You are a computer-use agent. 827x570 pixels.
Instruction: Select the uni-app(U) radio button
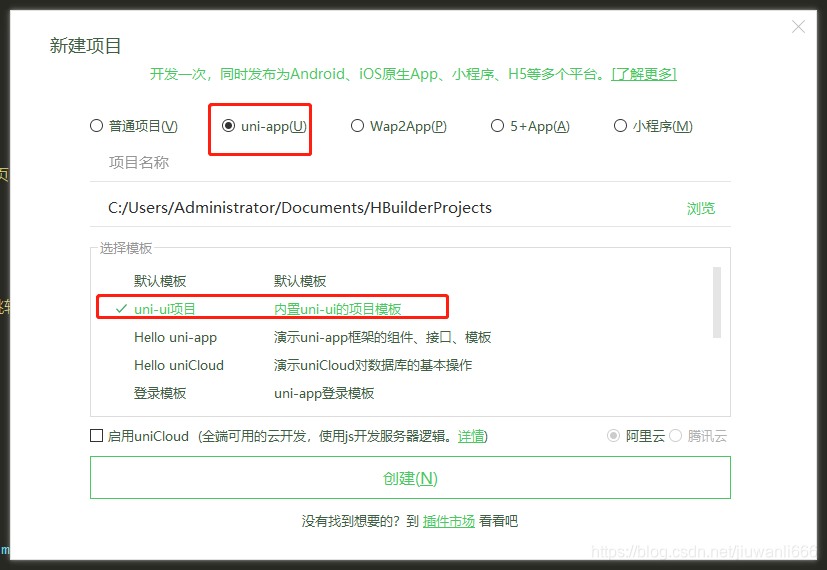tap(228, 126)
